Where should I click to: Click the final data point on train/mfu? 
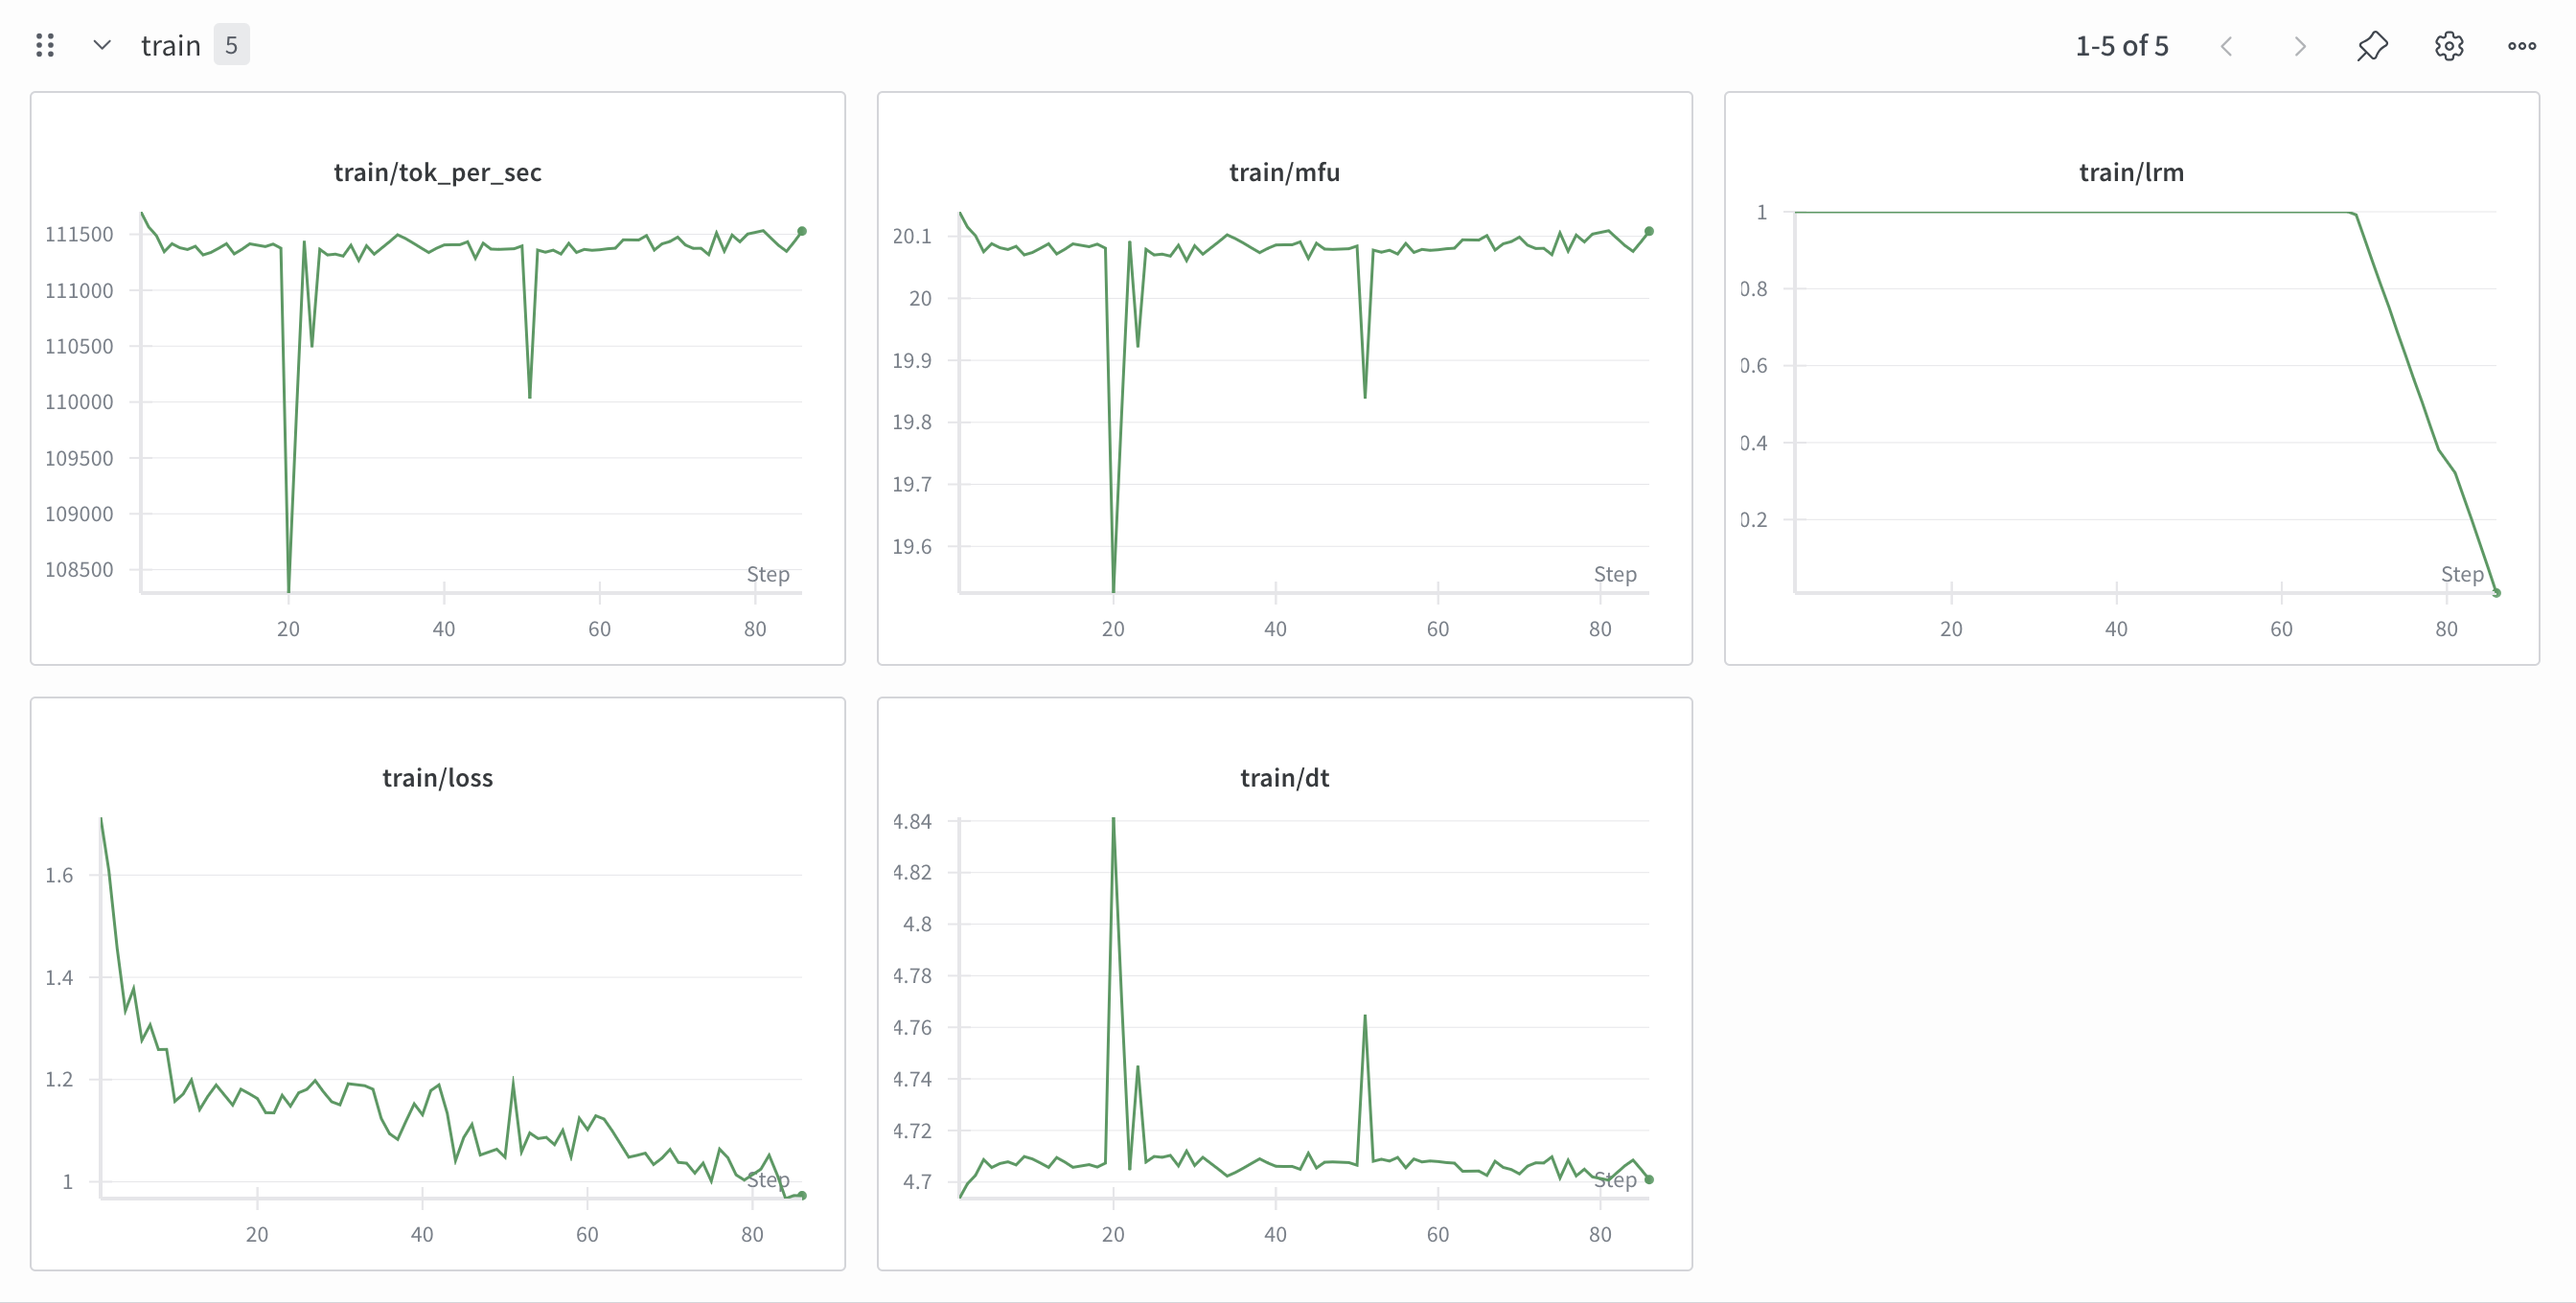pos(1649,231)
